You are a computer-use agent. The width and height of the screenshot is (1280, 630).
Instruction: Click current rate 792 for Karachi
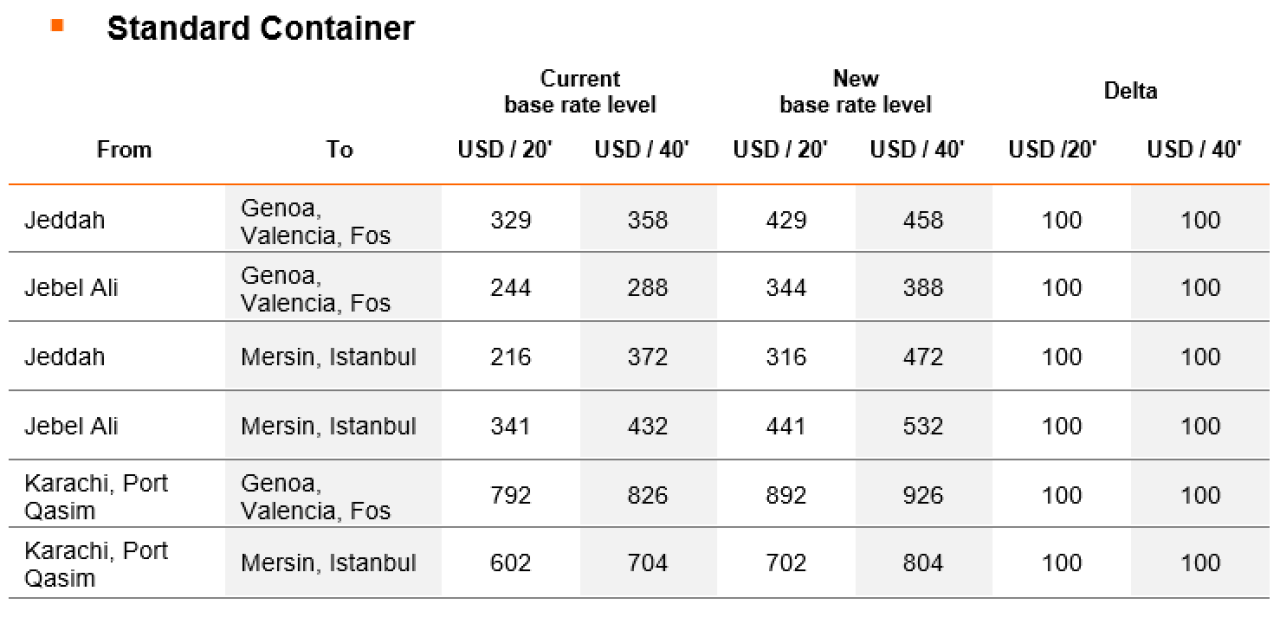(511, 495)
